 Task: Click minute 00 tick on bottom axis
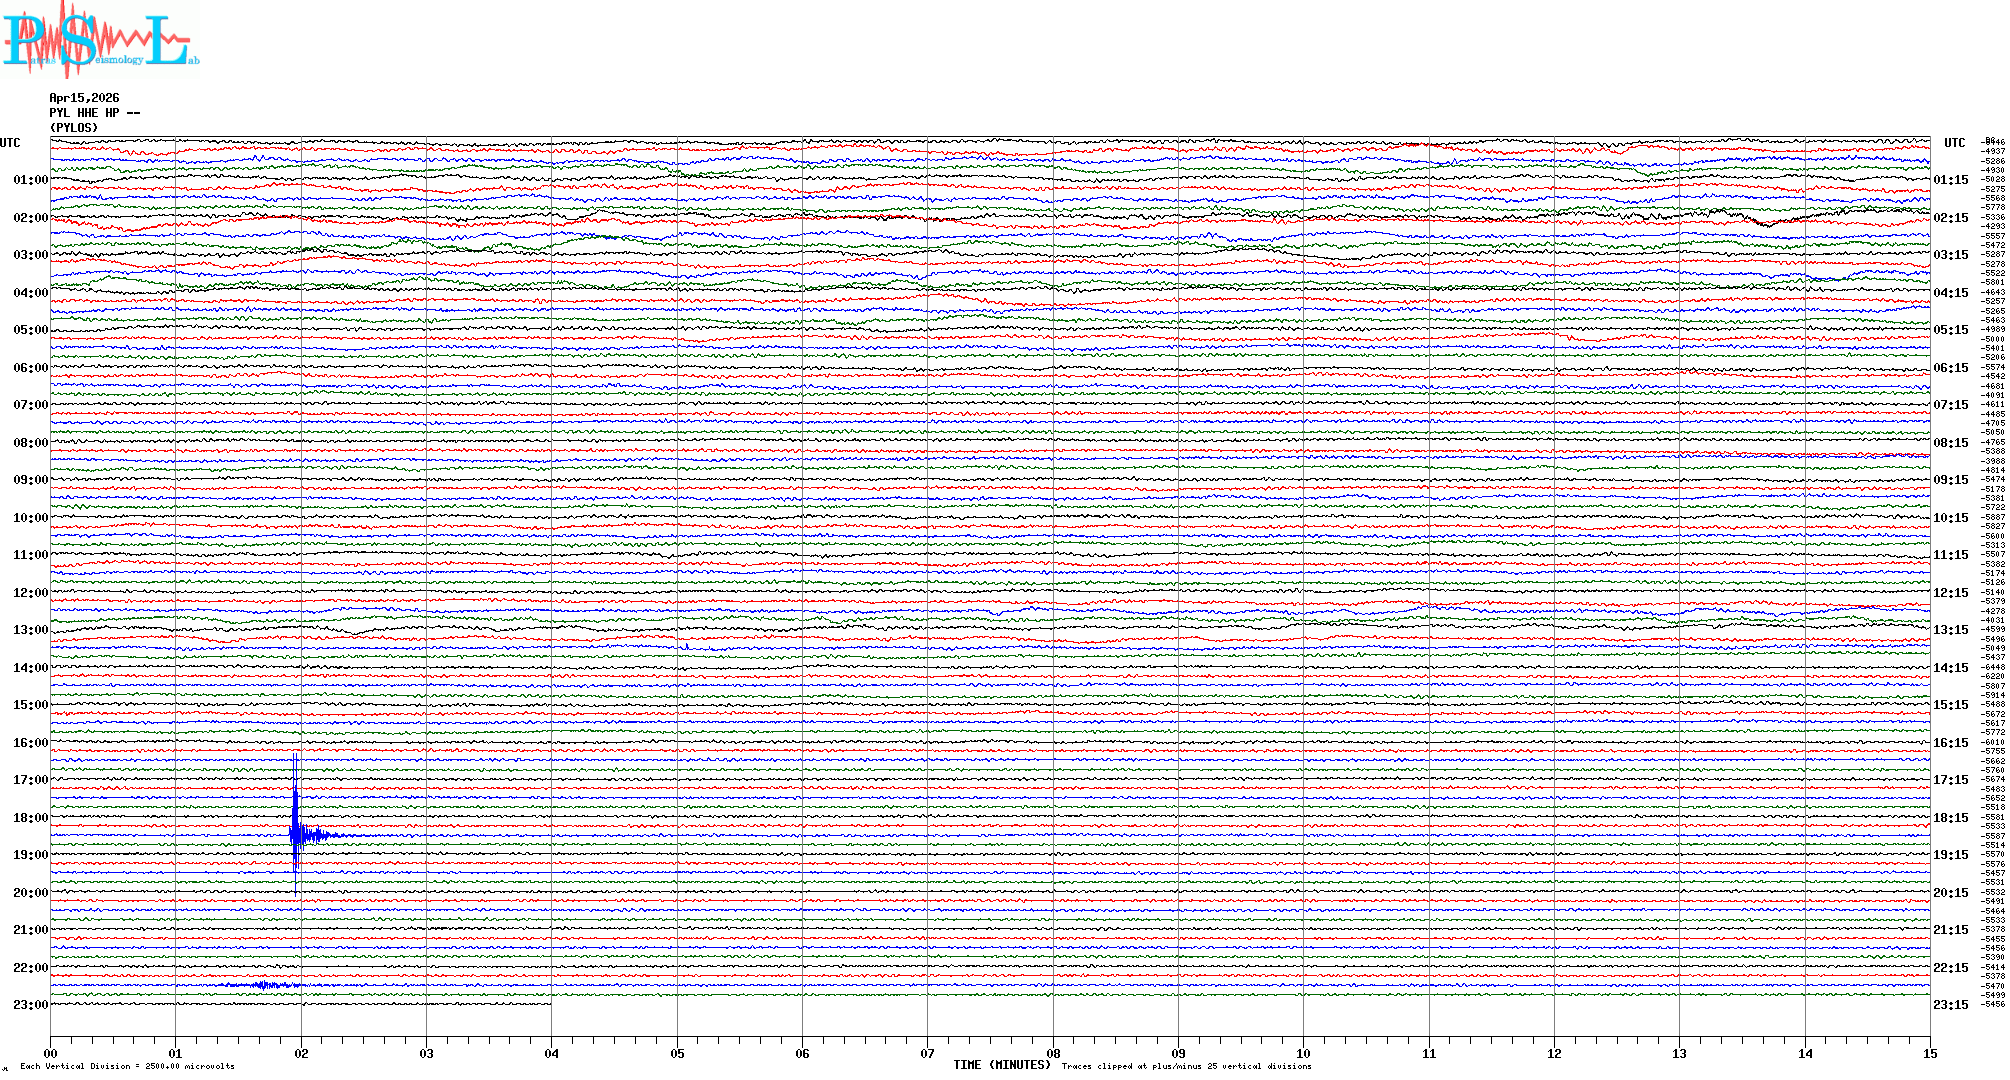(x=51, y=1053)
